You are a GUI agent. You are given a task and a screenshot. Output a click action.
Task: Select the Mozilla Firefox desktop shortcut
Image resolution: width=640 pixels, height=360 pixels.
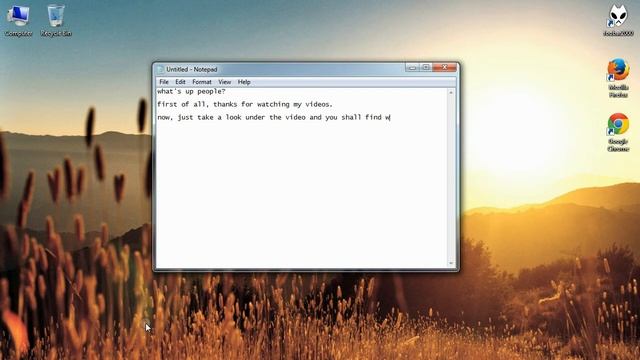[x=618, y=78]
